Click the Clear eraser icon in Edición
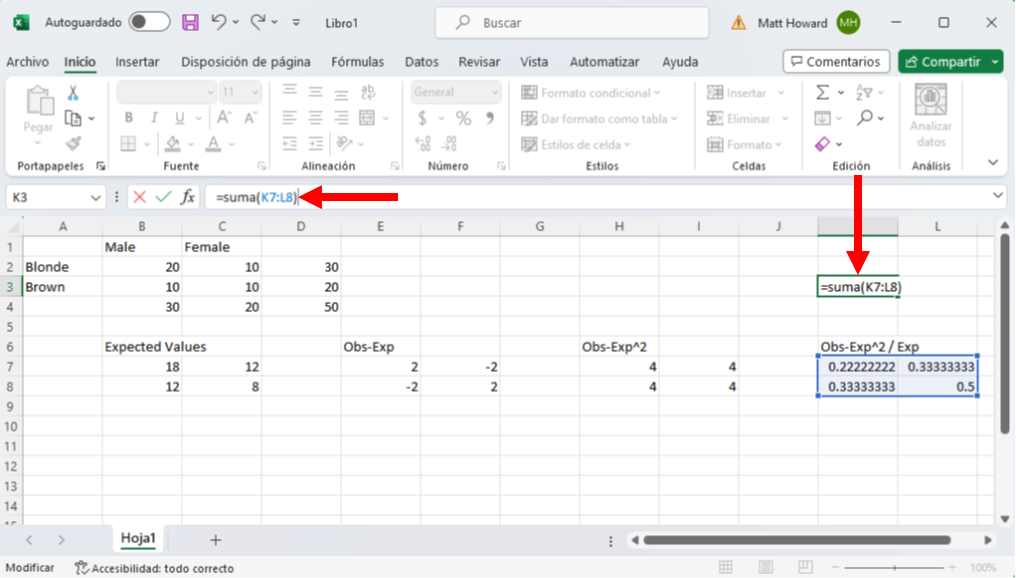The image size is (1016, 578). pyautogui.click(x=822, y=144)
